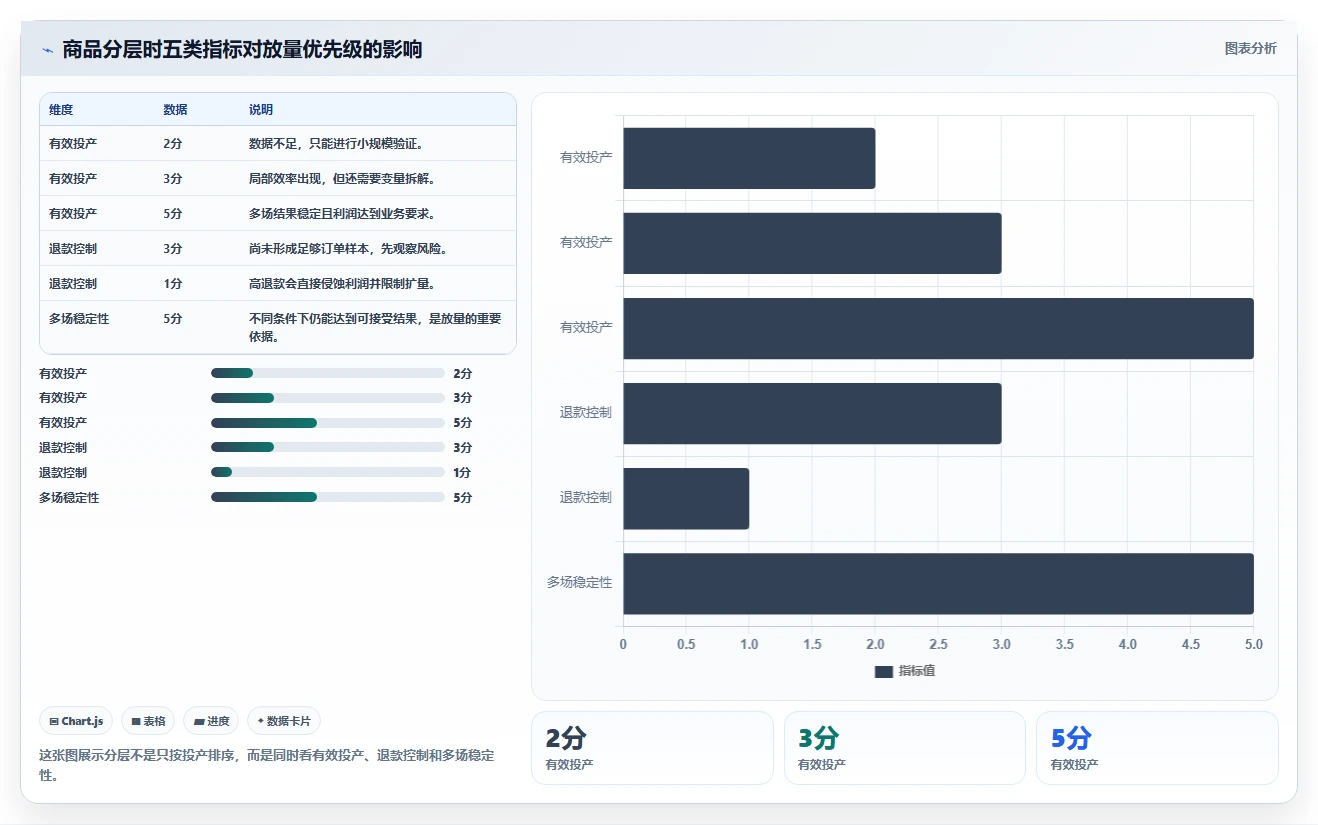Image resolution: width=1318 pixels, height=825 pixels.
Task: Click the 维度 column header
Action: tap(61, 110)
